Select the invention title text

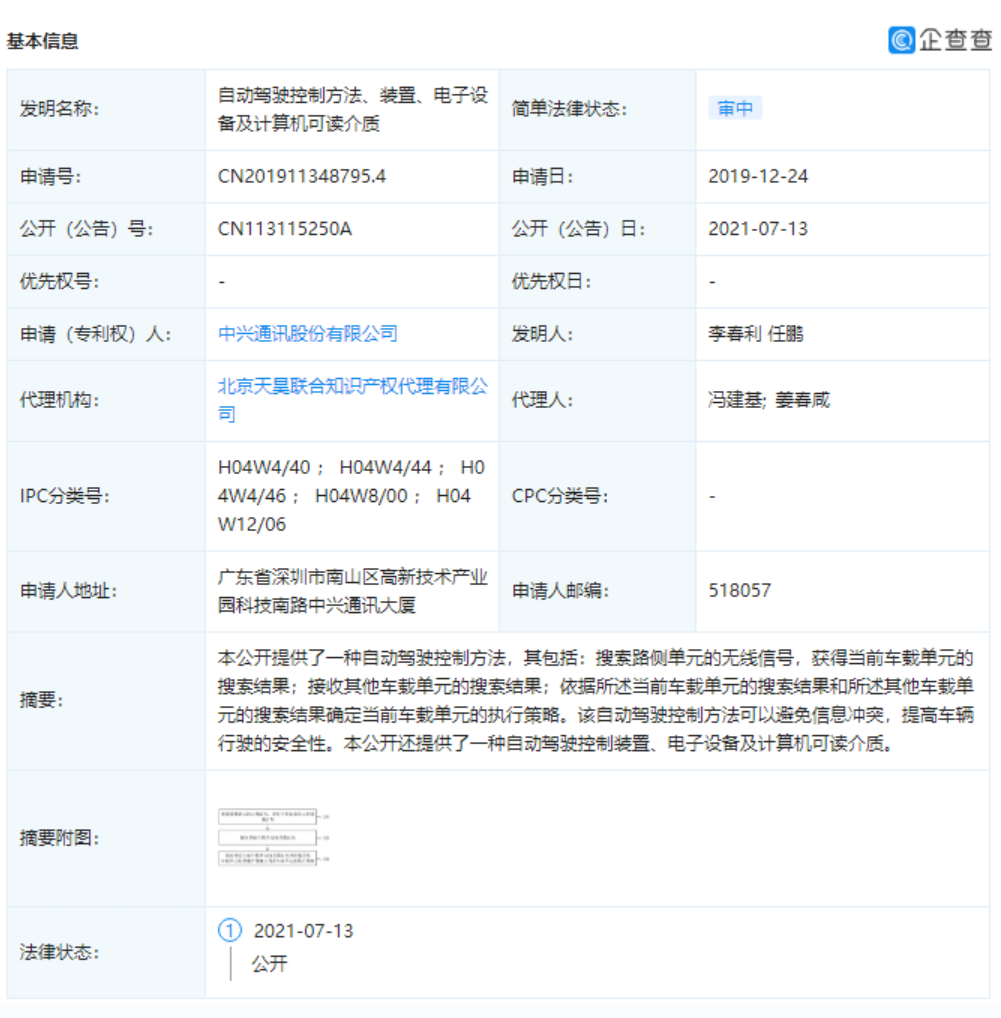coord(352,109)
